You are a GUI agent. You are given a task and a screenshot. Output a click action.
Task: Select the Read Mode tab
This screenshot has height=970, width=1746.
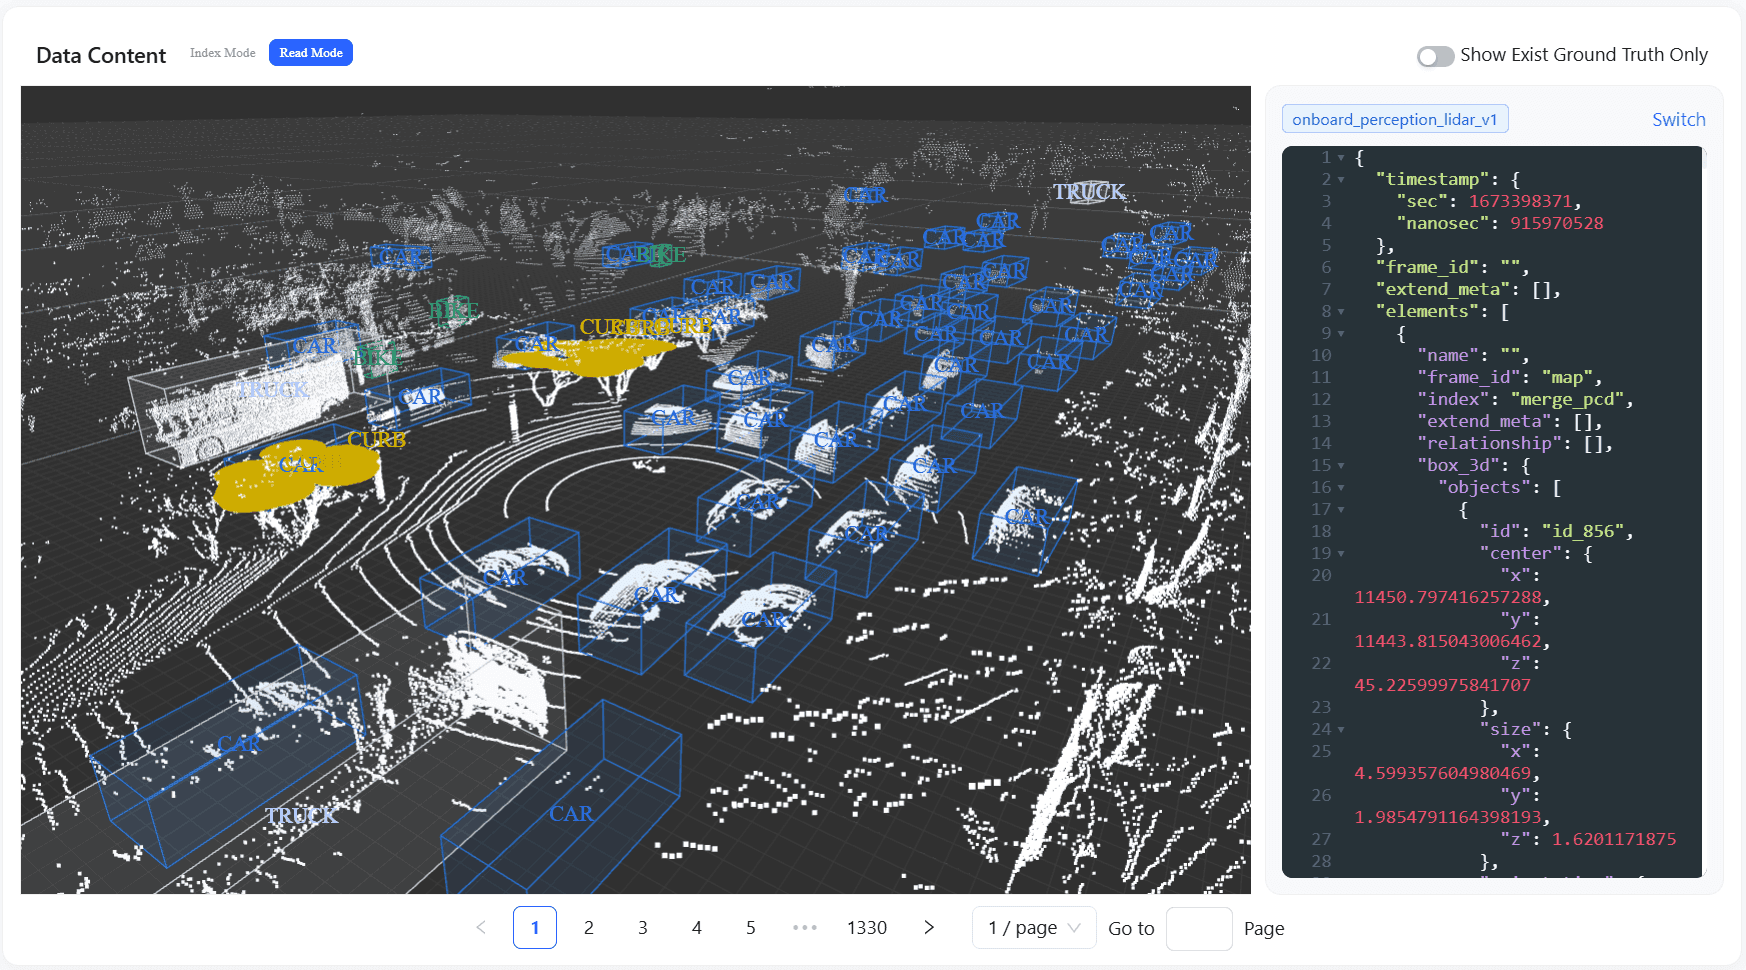click(x=311, y=53)
